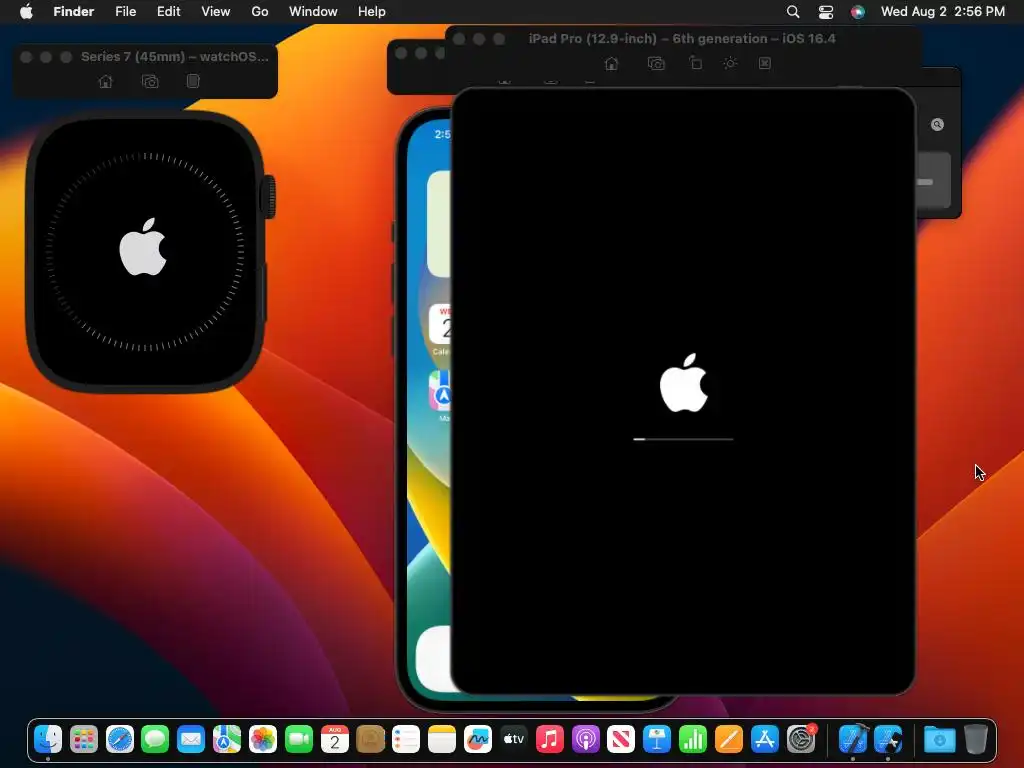Open Xcode from the Dock

(853, 739)
